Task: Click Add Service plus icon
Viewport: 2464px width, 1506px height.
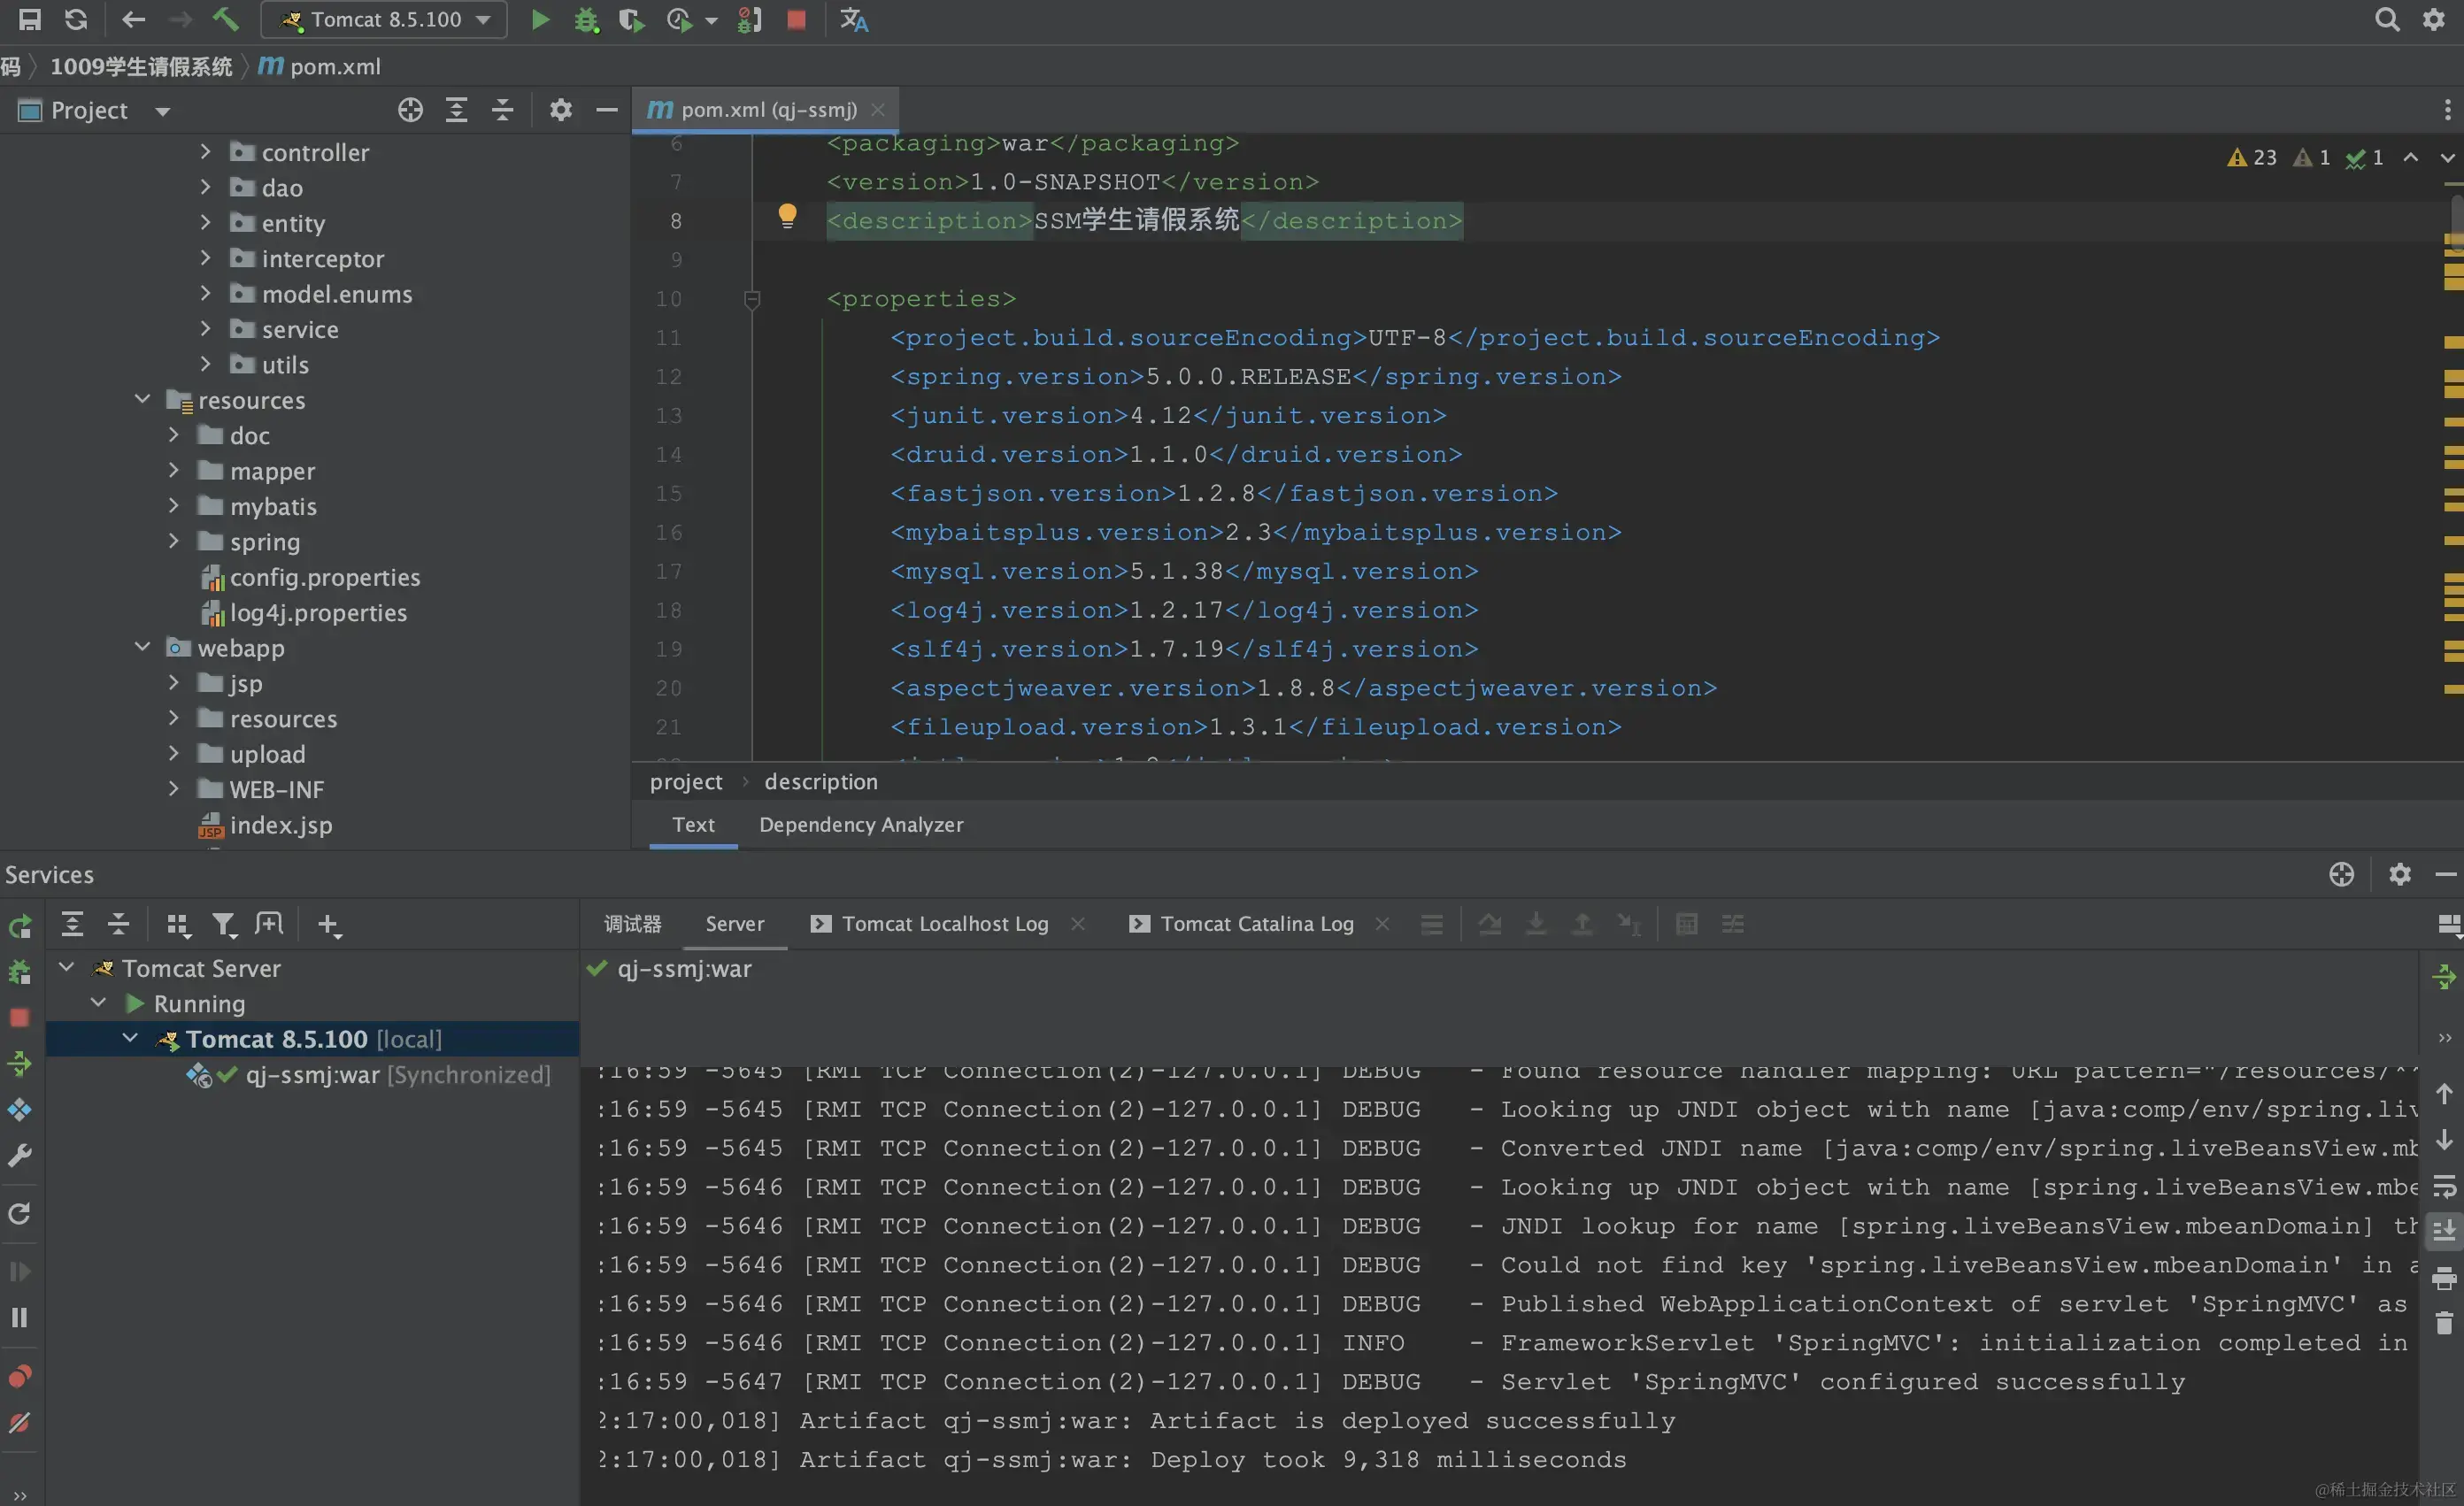Action: [x=328, y=924]
